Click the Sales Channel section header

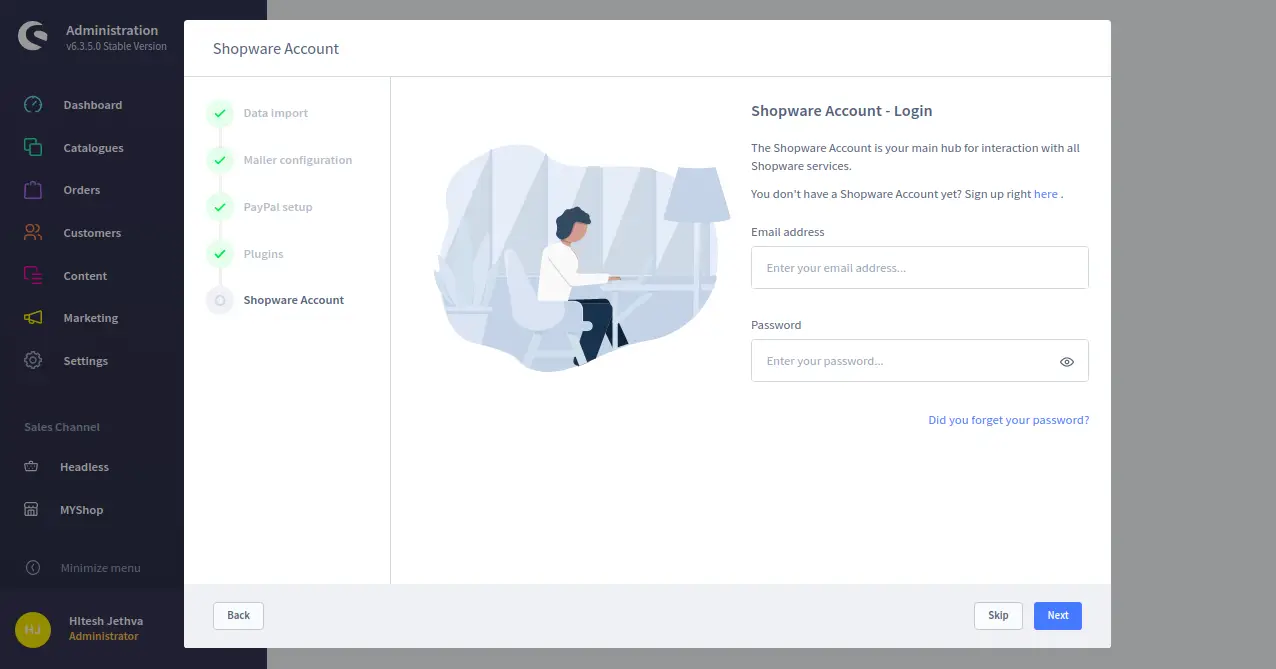62,427
